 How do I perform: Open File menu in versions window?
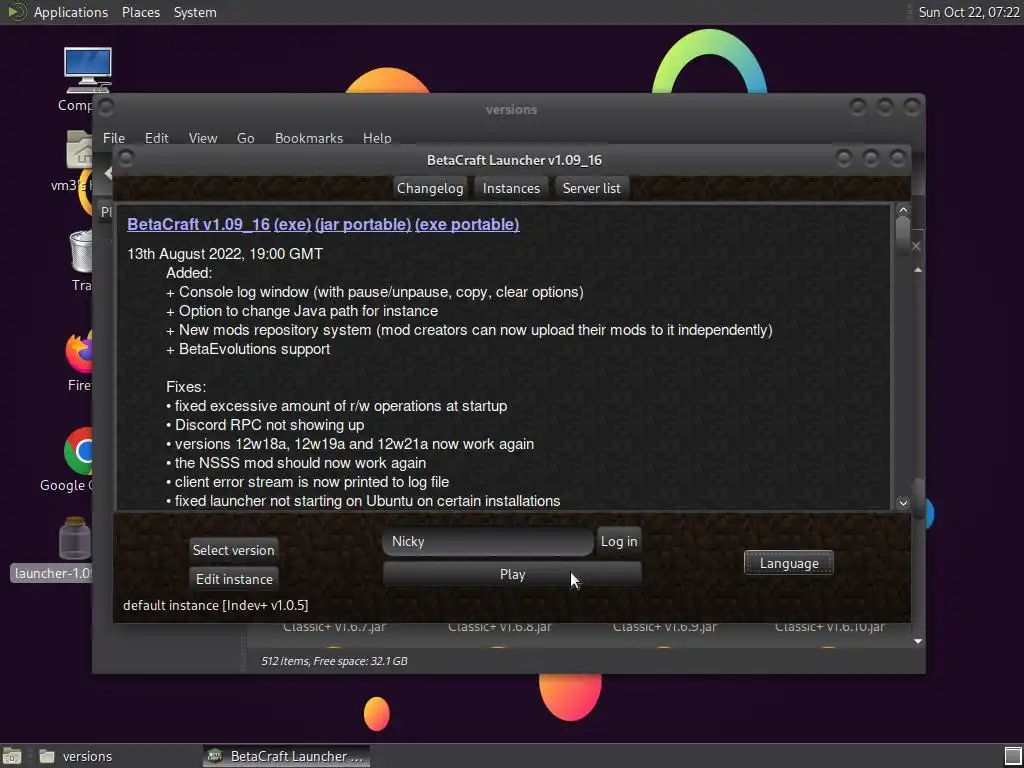pos(114,138)
